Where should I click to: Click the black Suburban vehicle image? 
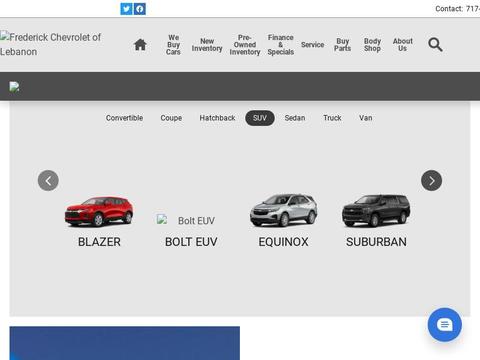point(376,211)
